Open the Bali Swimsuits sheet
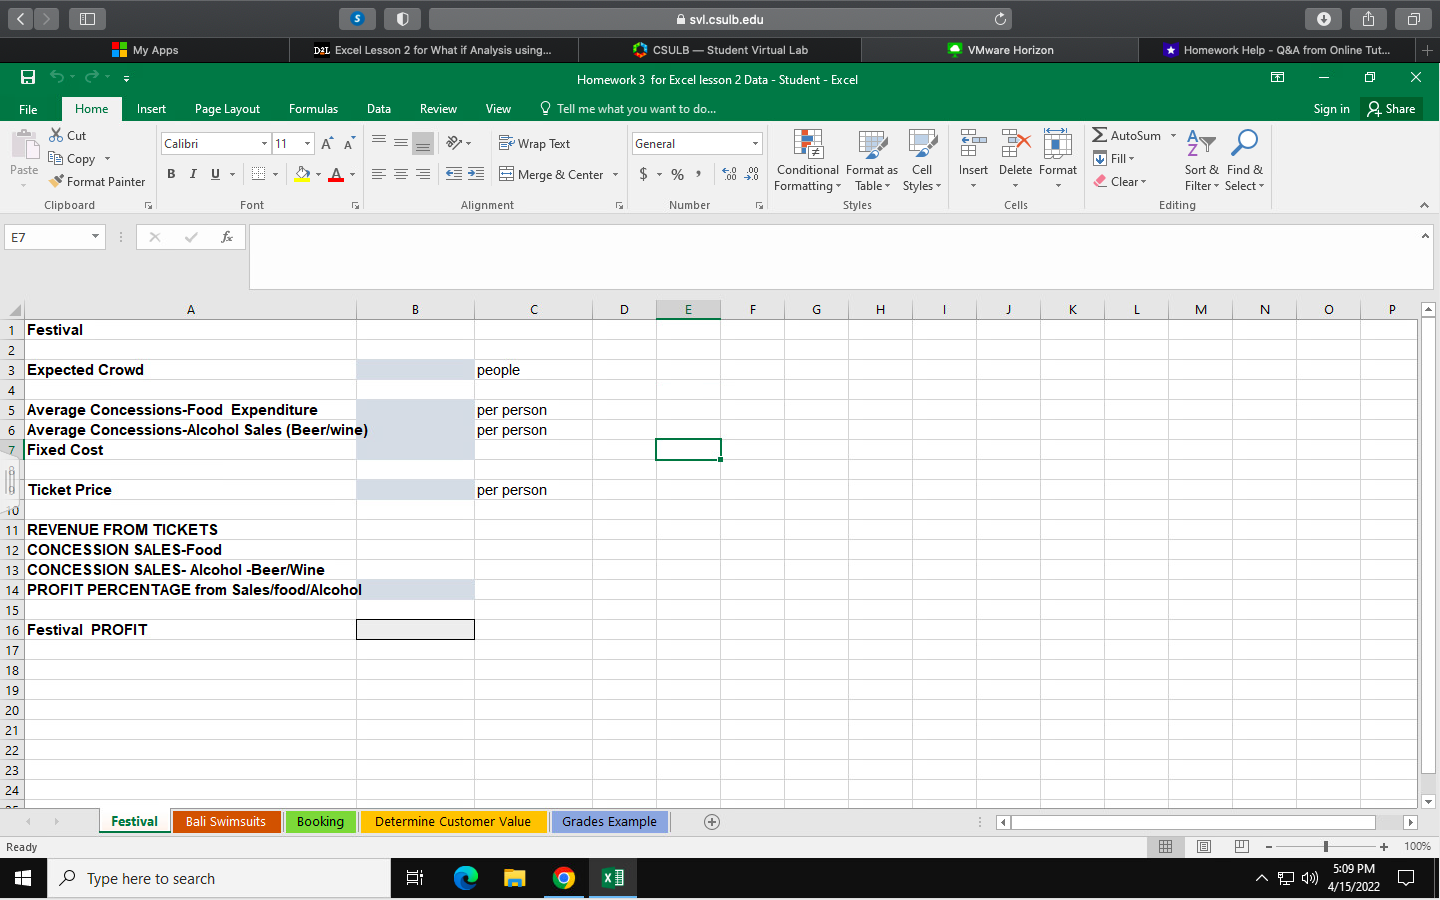 tap(226, 821)
